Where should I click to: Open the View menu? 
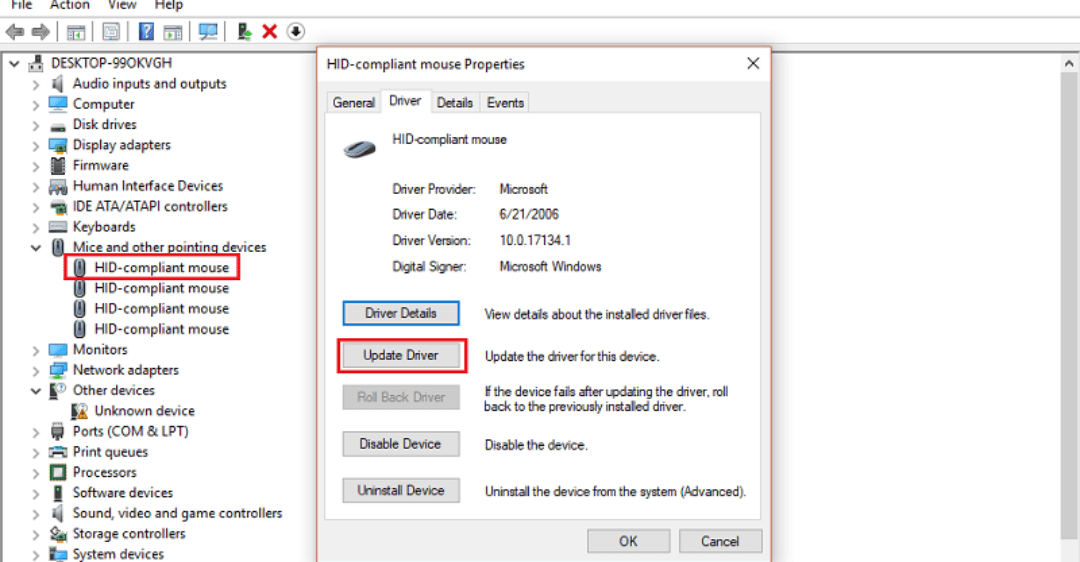pyautogui.click(x=122, y=6)
